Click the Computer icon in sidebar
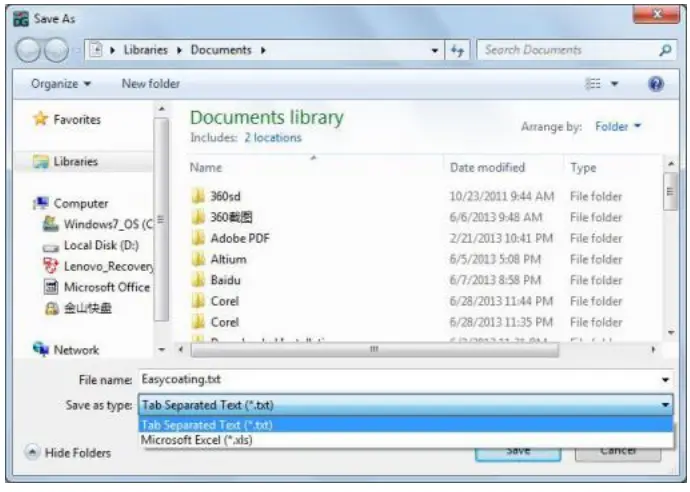Image resolution: width=690 pixels, height=492 pixels. [41, 203]
